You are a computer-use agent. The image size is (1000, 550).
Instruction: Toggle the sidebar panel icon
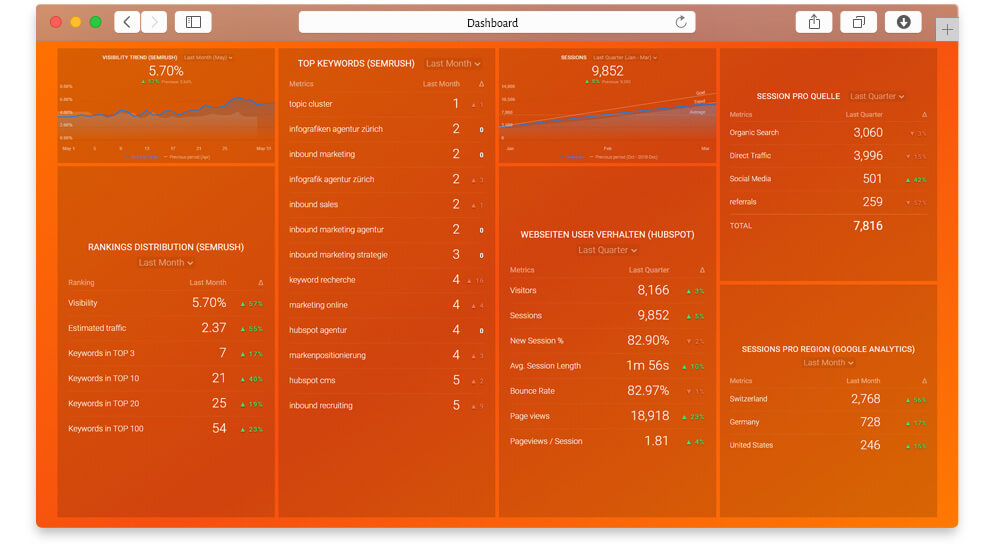coord(193,22)
